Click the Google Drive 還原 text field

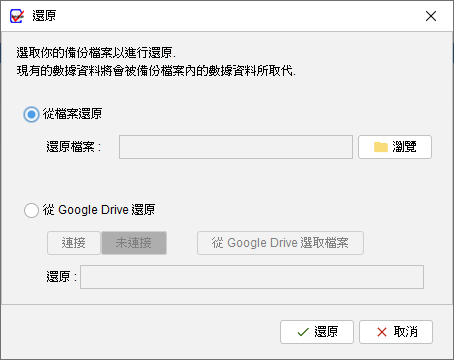point(252,277)
